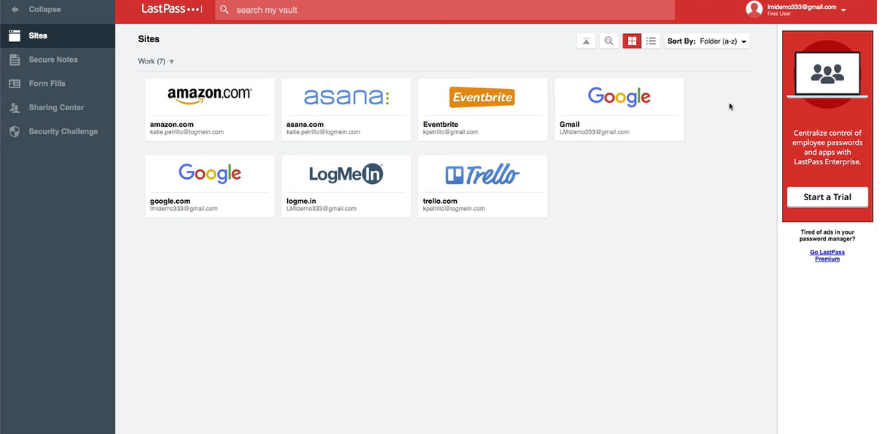885x434 pixels.
Task: Click Start a Trial button
Action: tap(827, 197)
